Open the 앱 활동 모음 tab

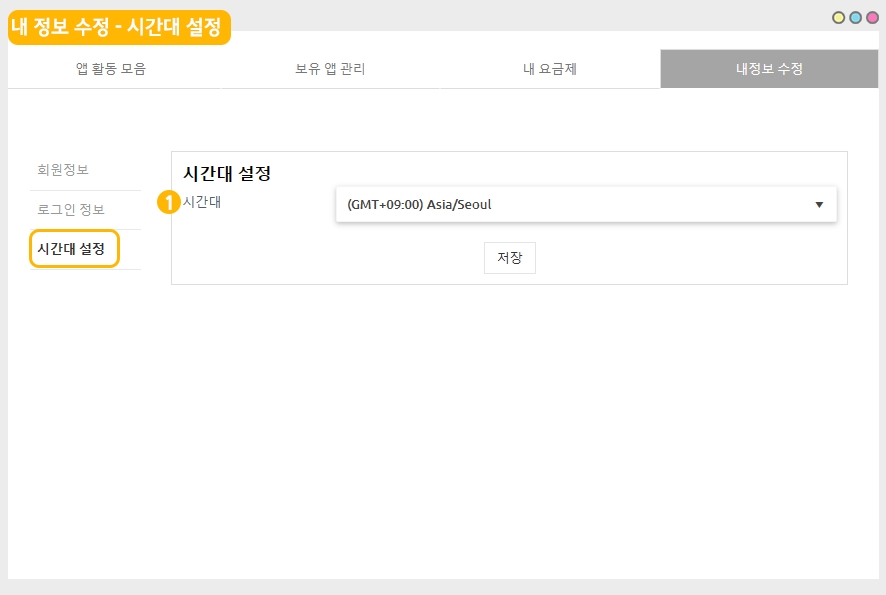coord(117,69)
